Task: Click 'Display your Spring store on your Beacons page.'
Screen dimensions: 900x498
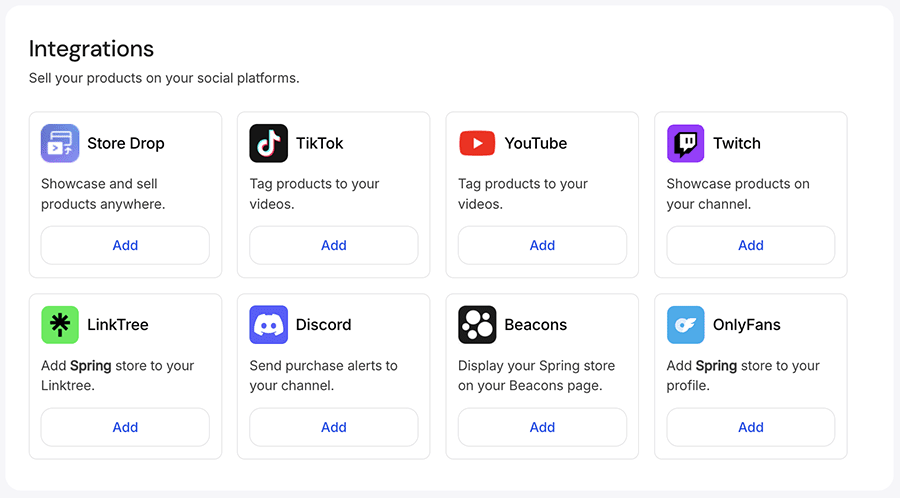Action: click(536, 376)
